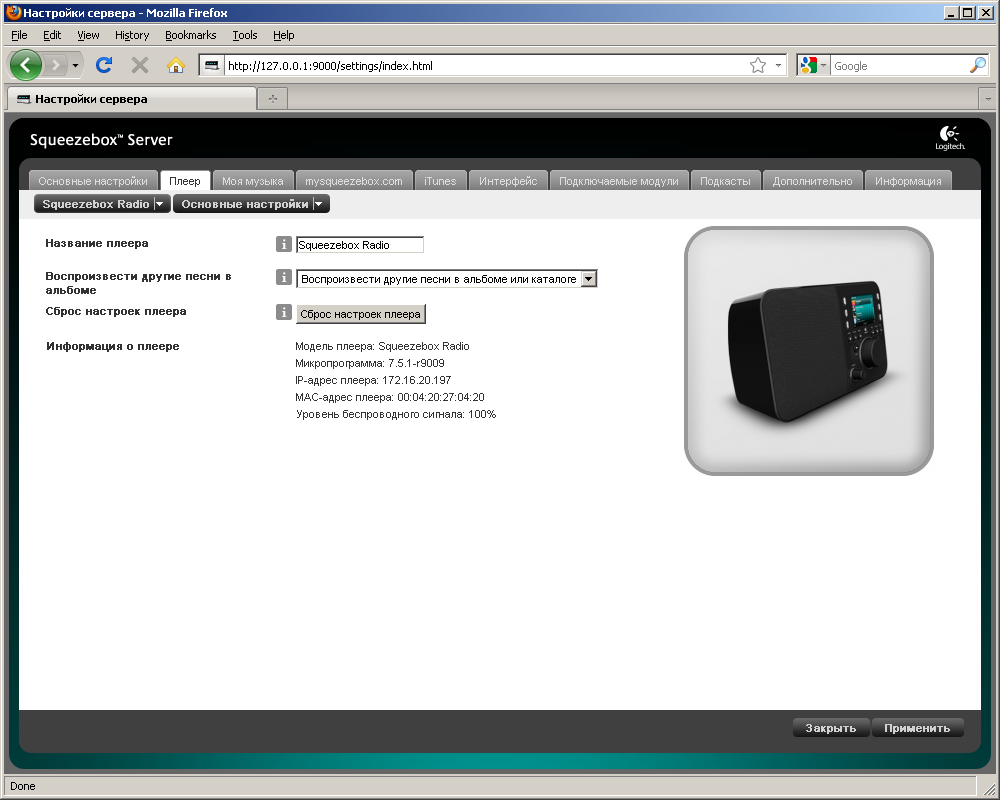The width and height of the screenshot is (1000, 800).
Task: Click the Закрыть button
Action: (830, 728)
